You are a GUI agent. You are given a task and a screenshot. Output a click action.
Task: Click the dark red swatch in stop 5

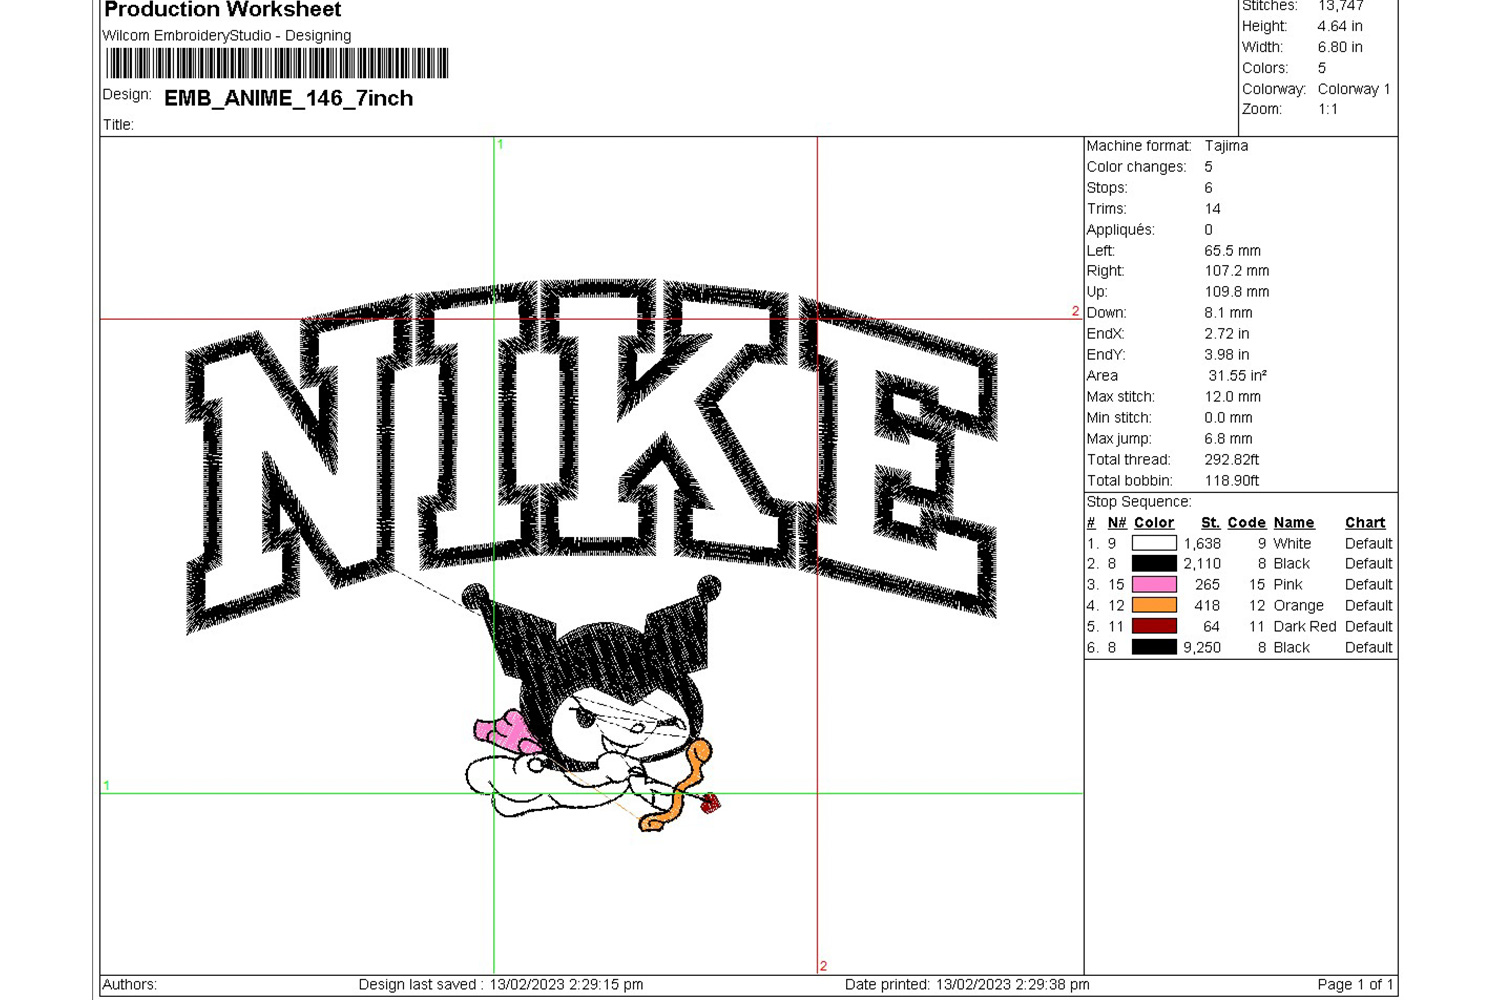1154,627
